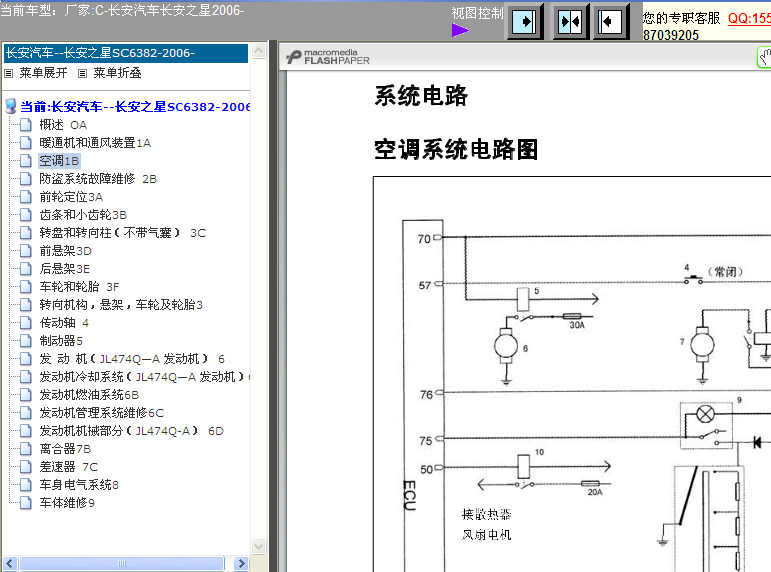Click the page icon beside 差速器 7C
This screenshot has height=572, width=771.
coord(26,467)
